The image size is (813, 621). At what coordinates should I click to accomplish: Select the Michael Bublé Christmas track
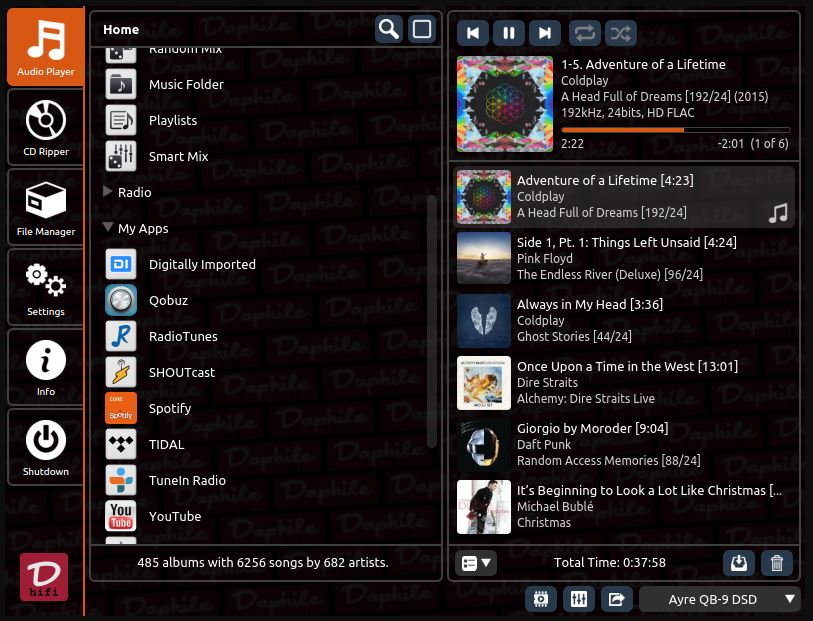point(624,506)
